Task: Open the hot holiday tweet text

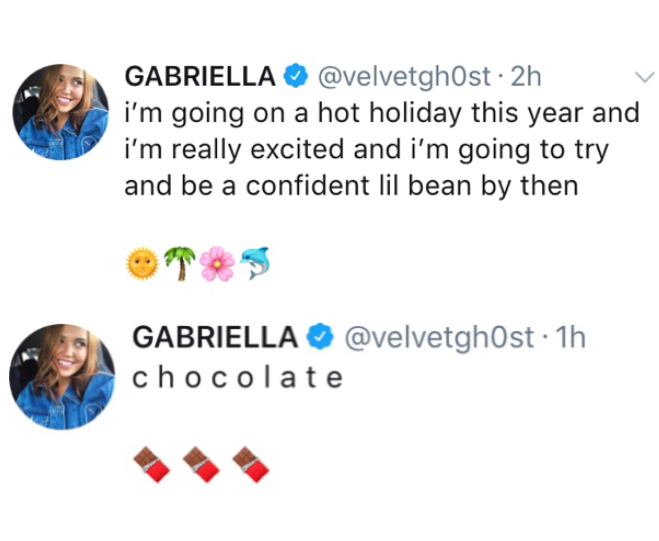Action: [380, 149]
